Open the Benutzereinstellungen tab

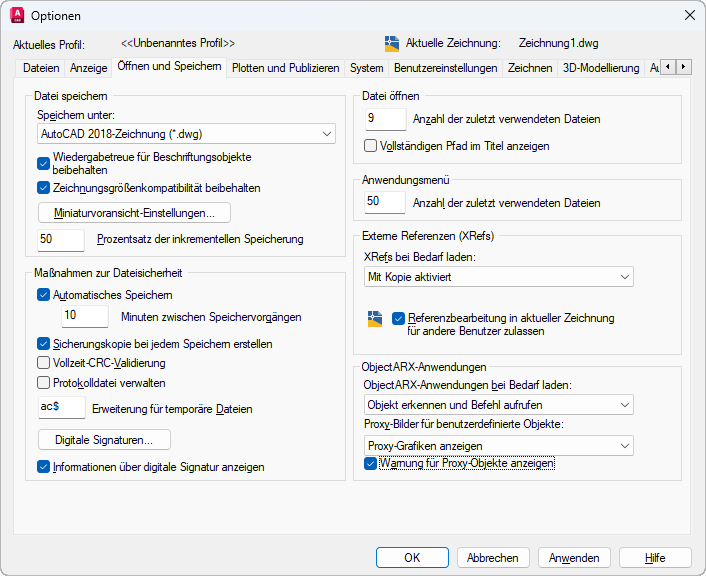pos(445,68)
